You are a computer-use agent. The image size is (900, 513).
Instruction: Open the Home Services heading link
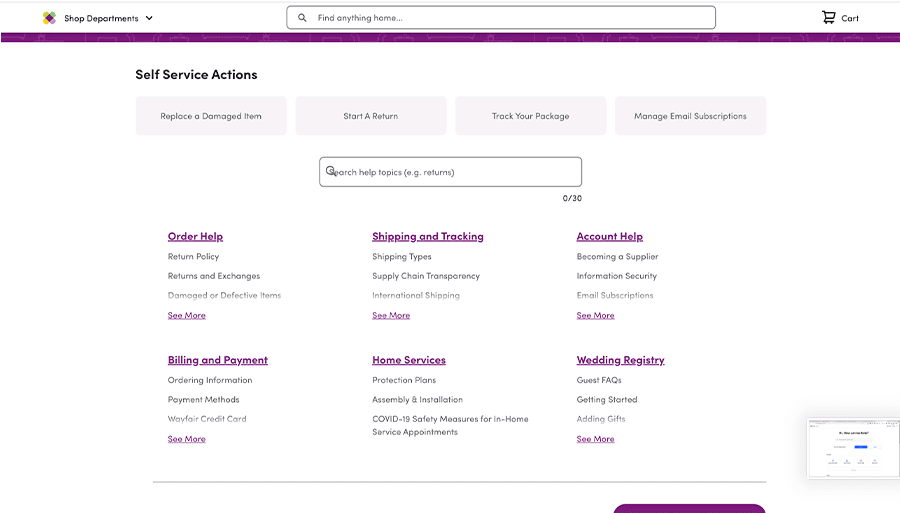pyautogui.click(x=409, y=360)
